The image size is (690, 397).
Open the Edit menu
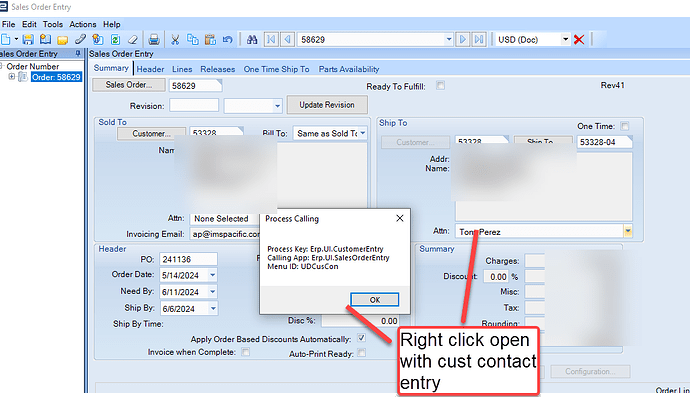pyautogui.click(x=29, y=25)
